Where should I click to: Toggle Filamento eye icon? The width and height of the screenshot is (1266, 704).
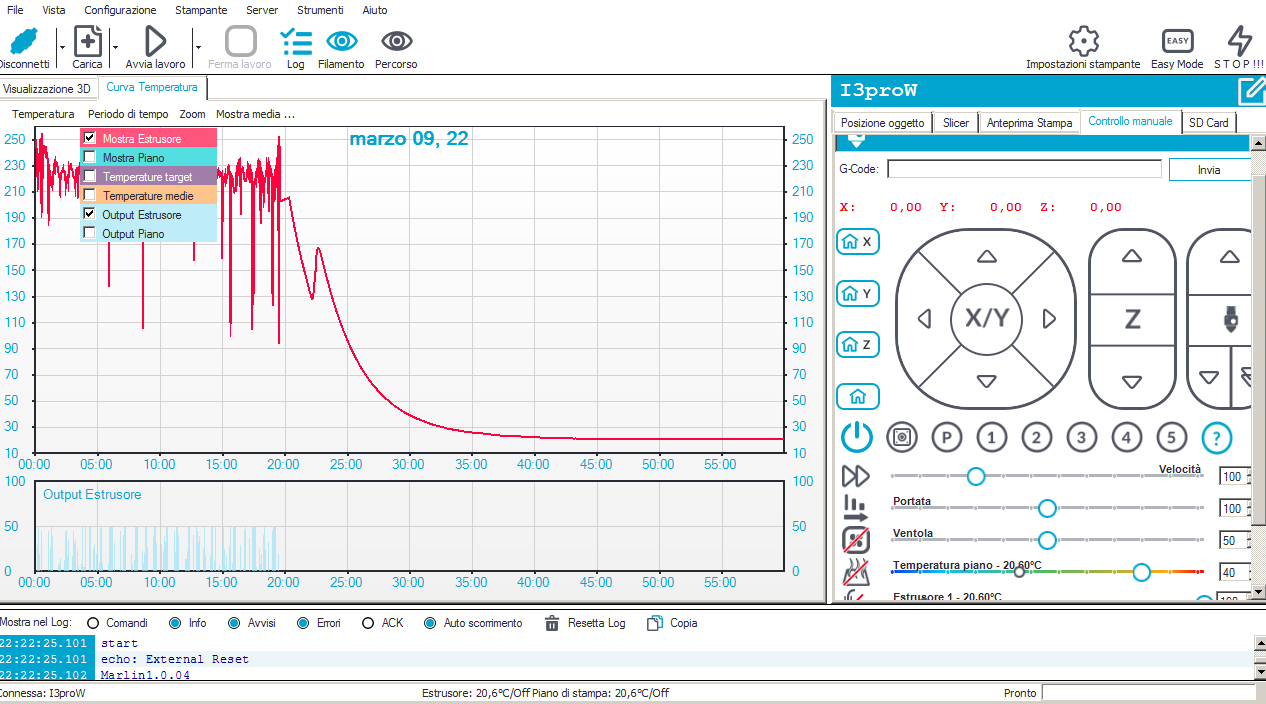tap(341, 42)
